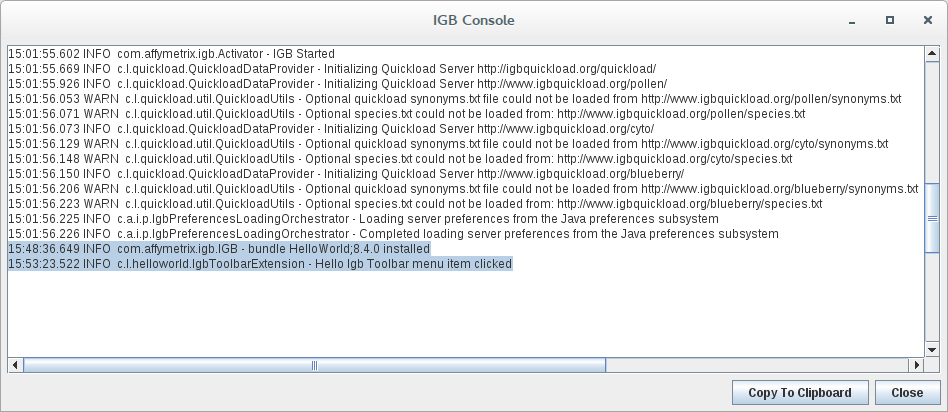Close the console with the Close button
Screen dimensions: 948x412
pyautogui.click(x=907, y=393)
